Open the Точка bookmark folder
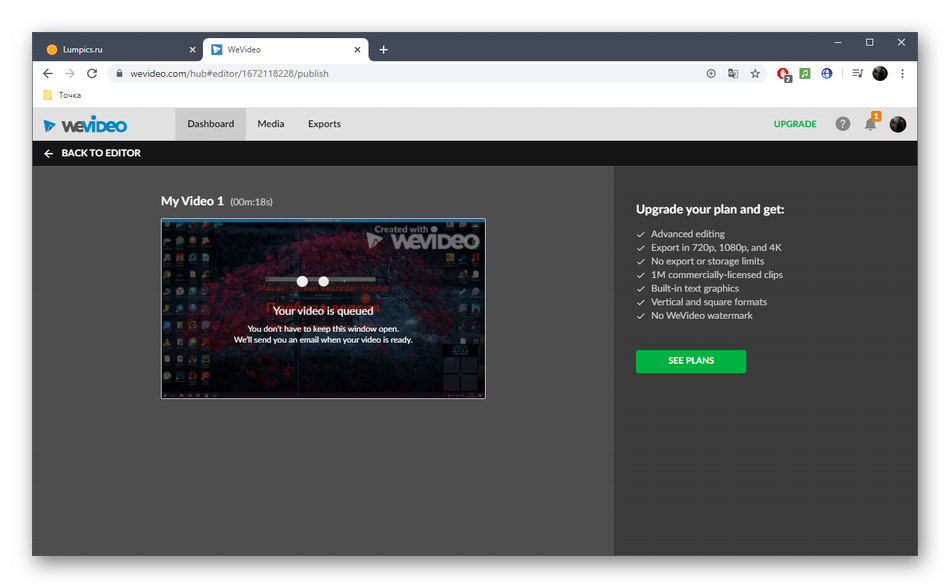Screen dimensions: 950x588 [62, 95]
